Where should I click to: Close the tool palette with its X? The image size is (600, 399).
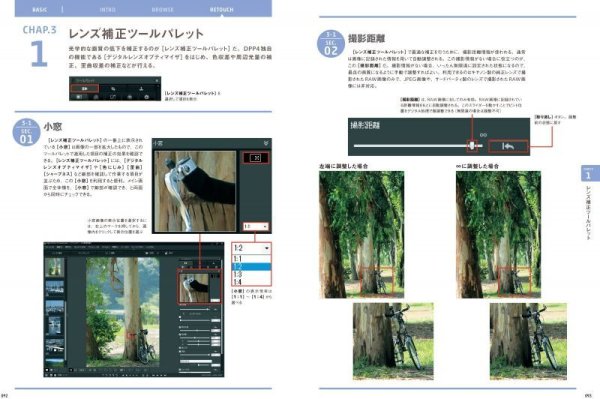click(x=157, y=80)
